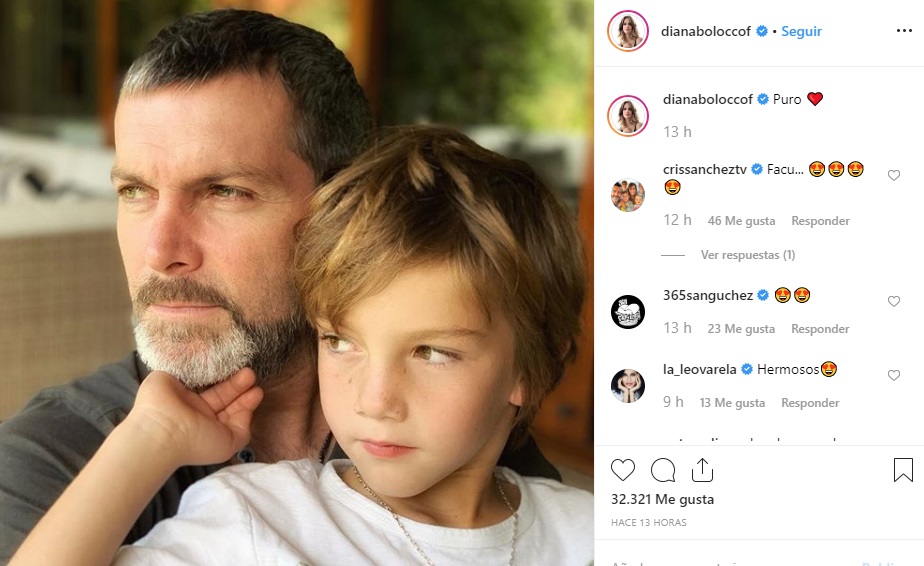
Task: Like the crissancheztv comment
Action: (894, 175)
